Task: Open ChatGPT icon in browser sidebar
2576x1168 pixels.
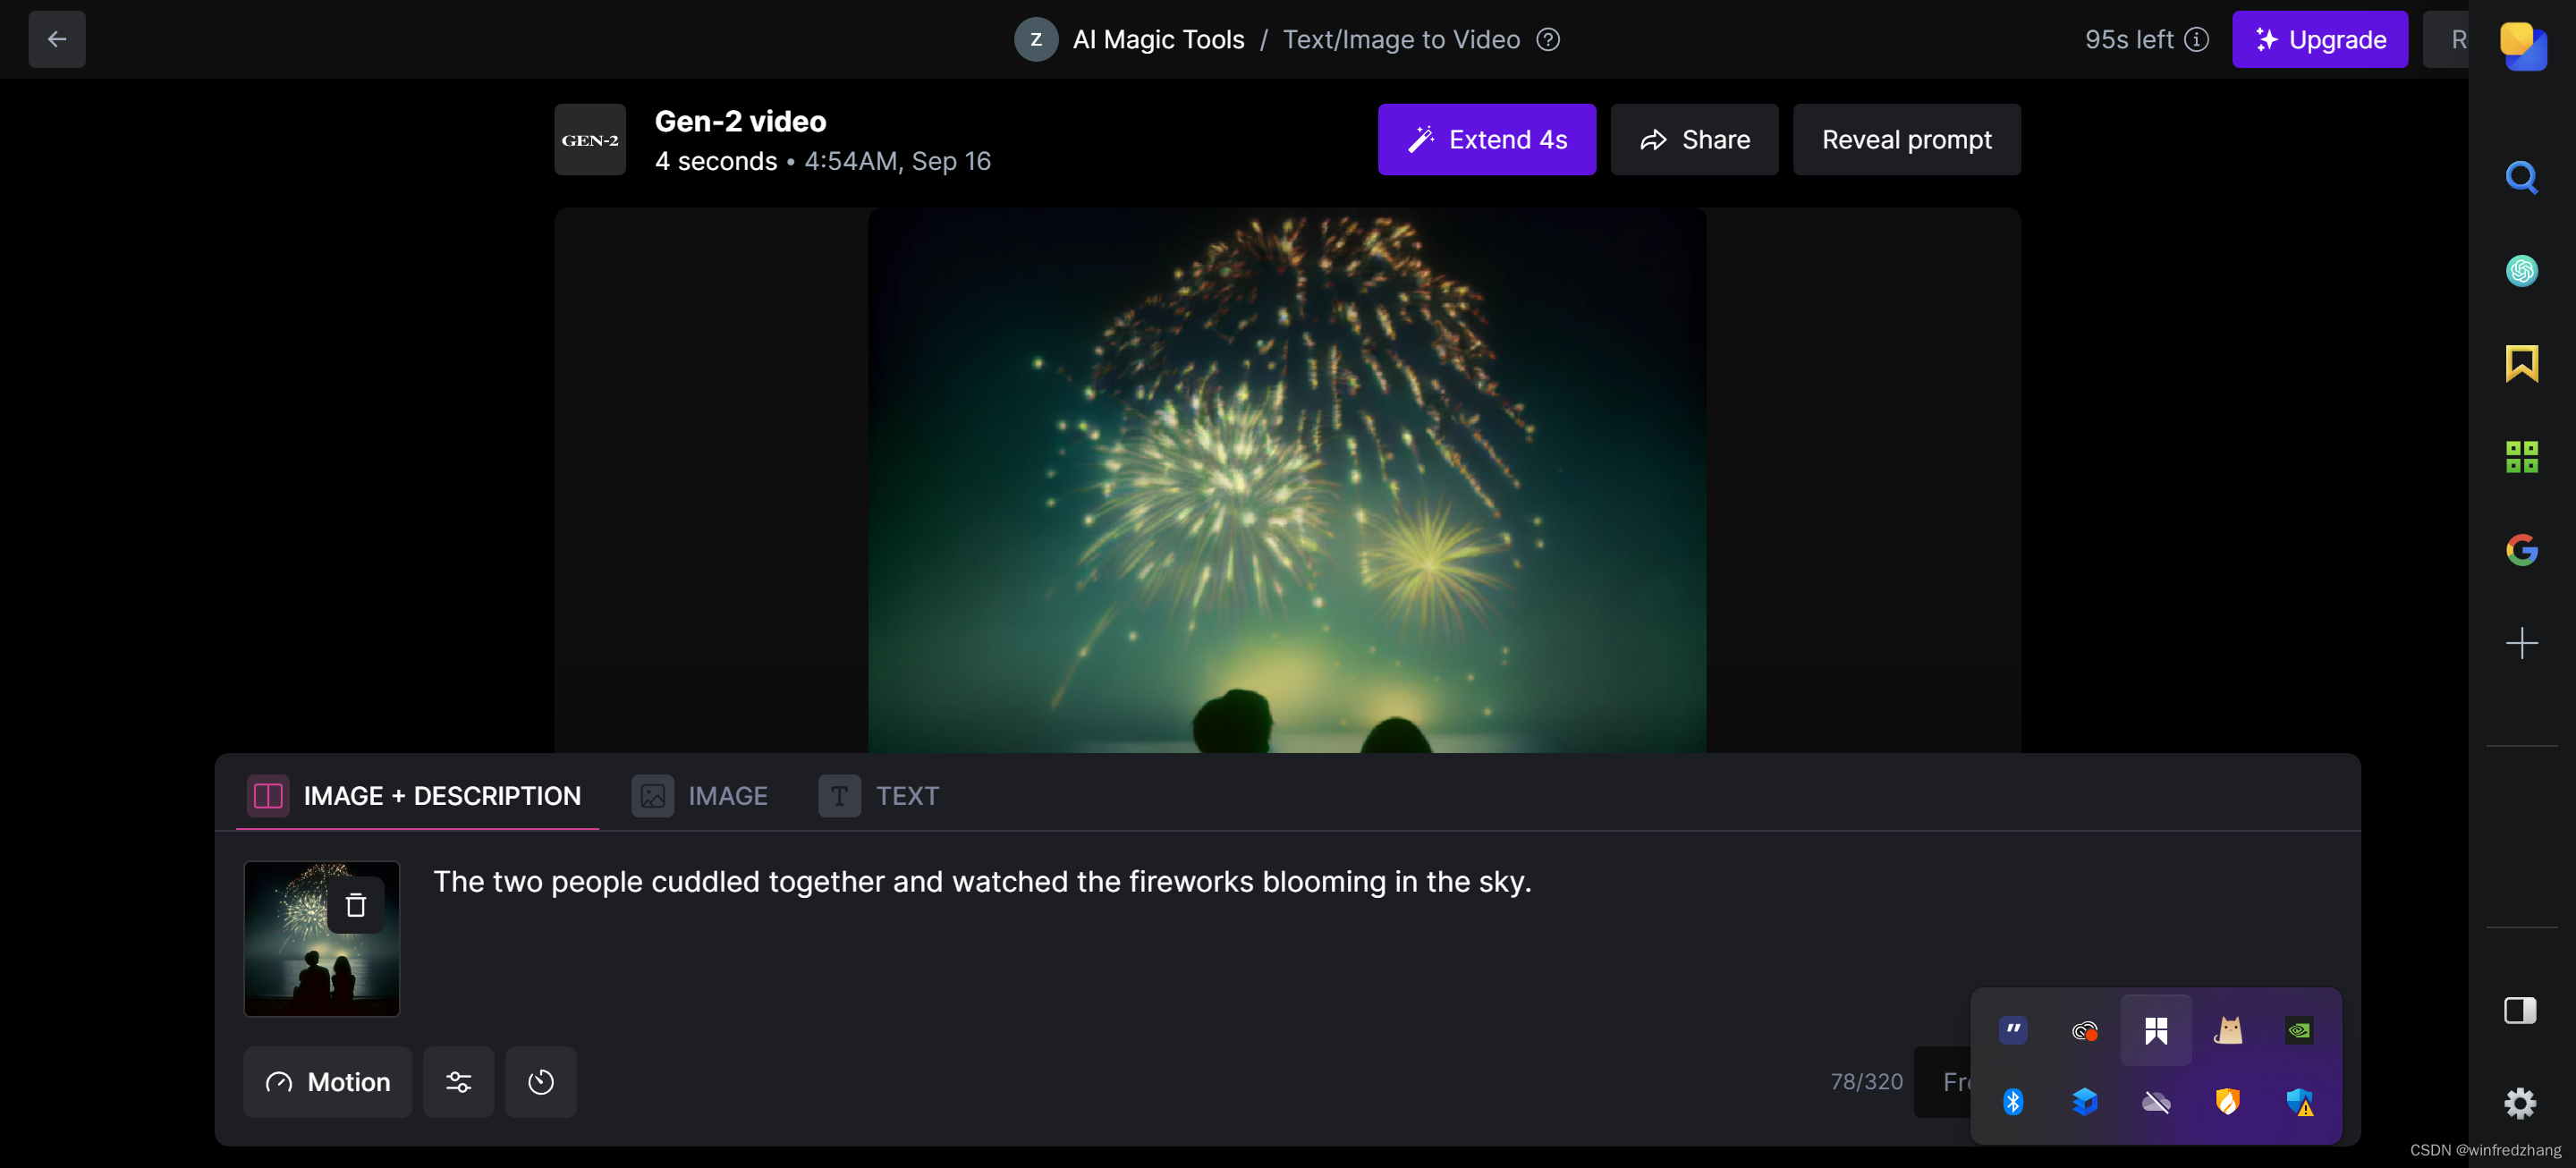Action: point(2522,271)
